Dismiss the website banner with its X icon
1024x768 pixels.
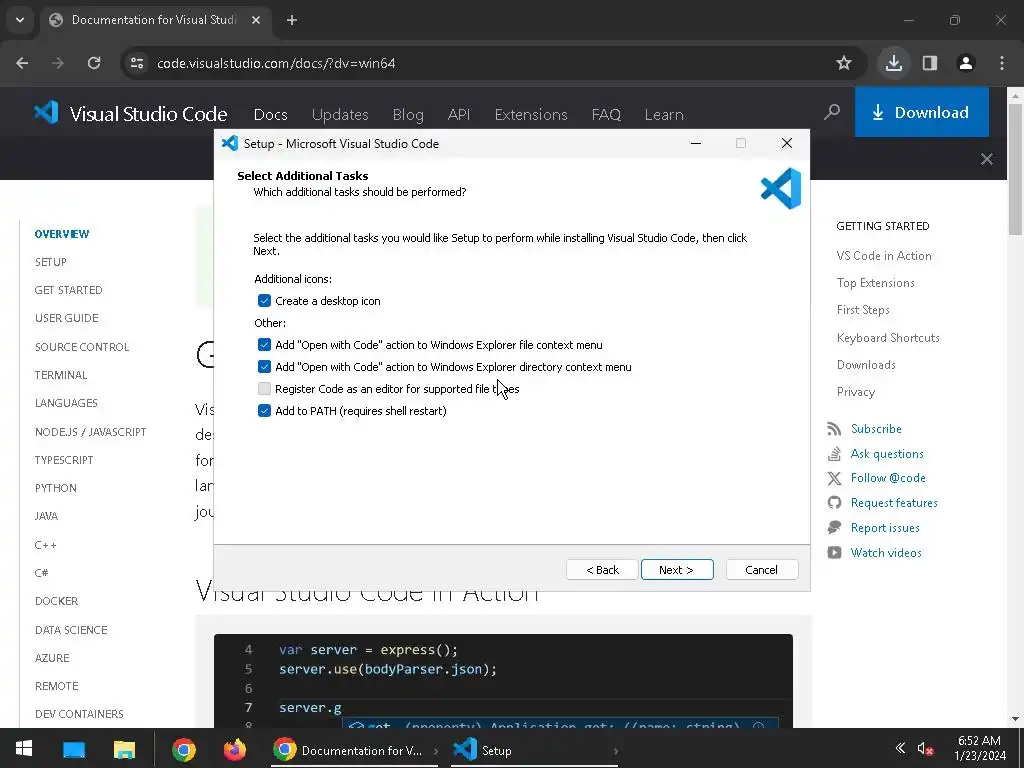[987, 159]
